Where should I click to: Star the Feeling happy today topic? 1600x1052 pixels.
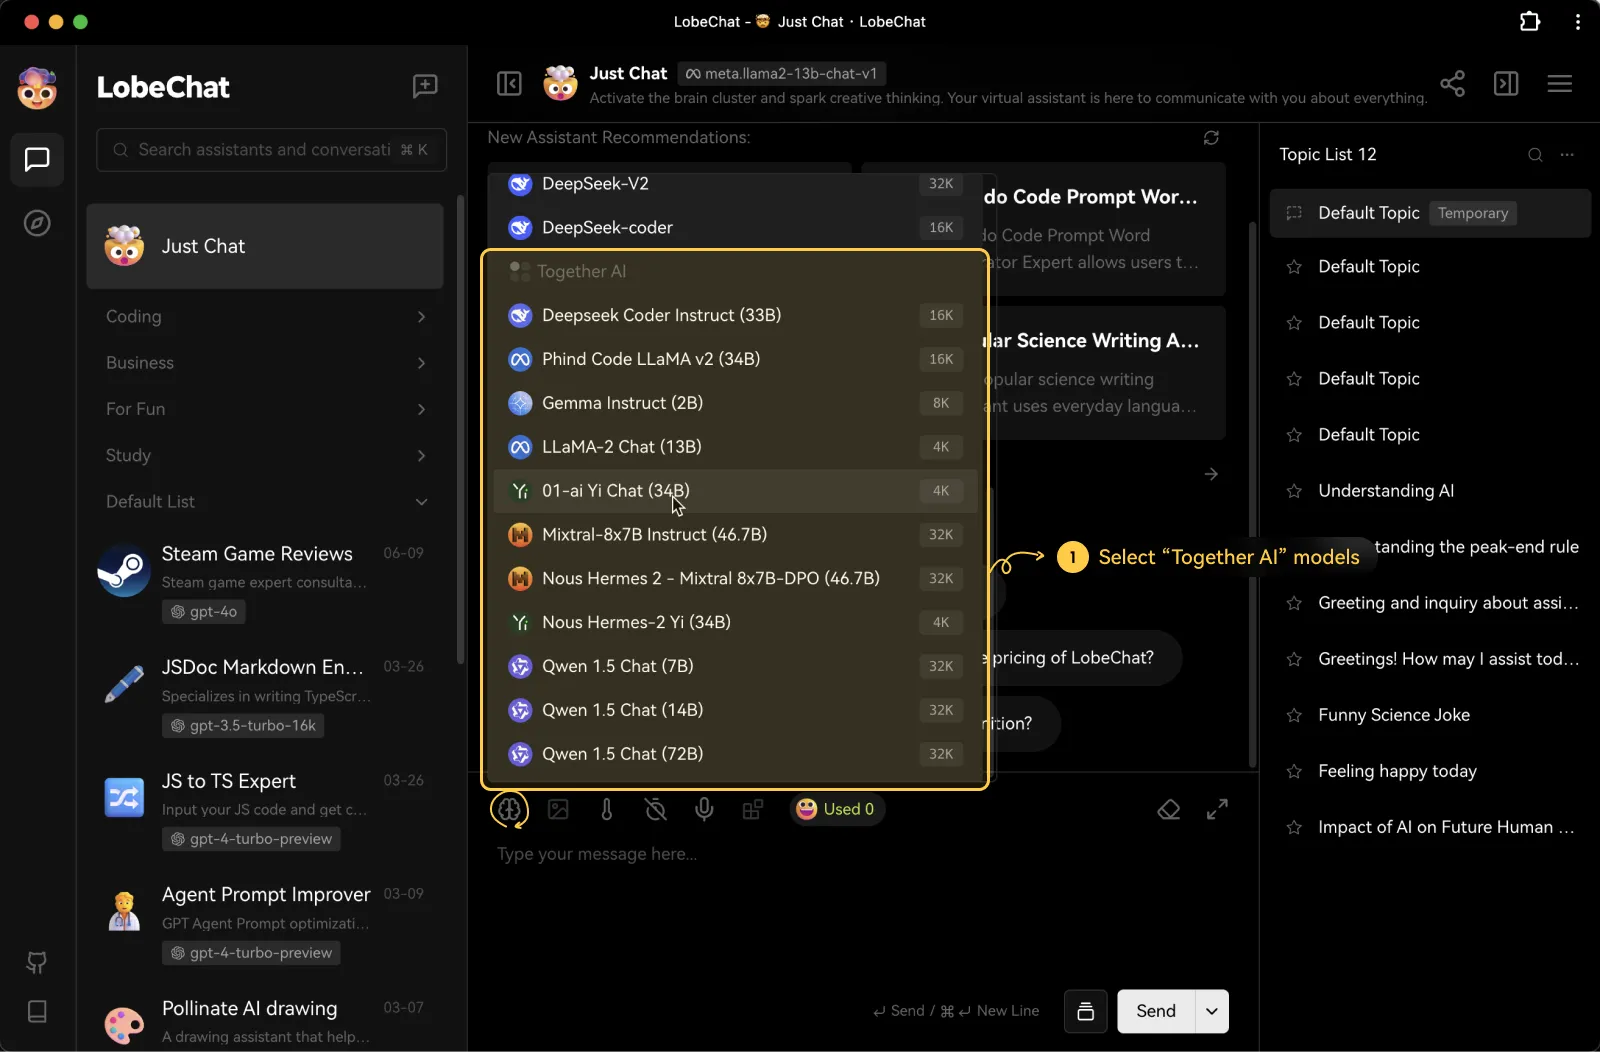[x=1294, y=771]
